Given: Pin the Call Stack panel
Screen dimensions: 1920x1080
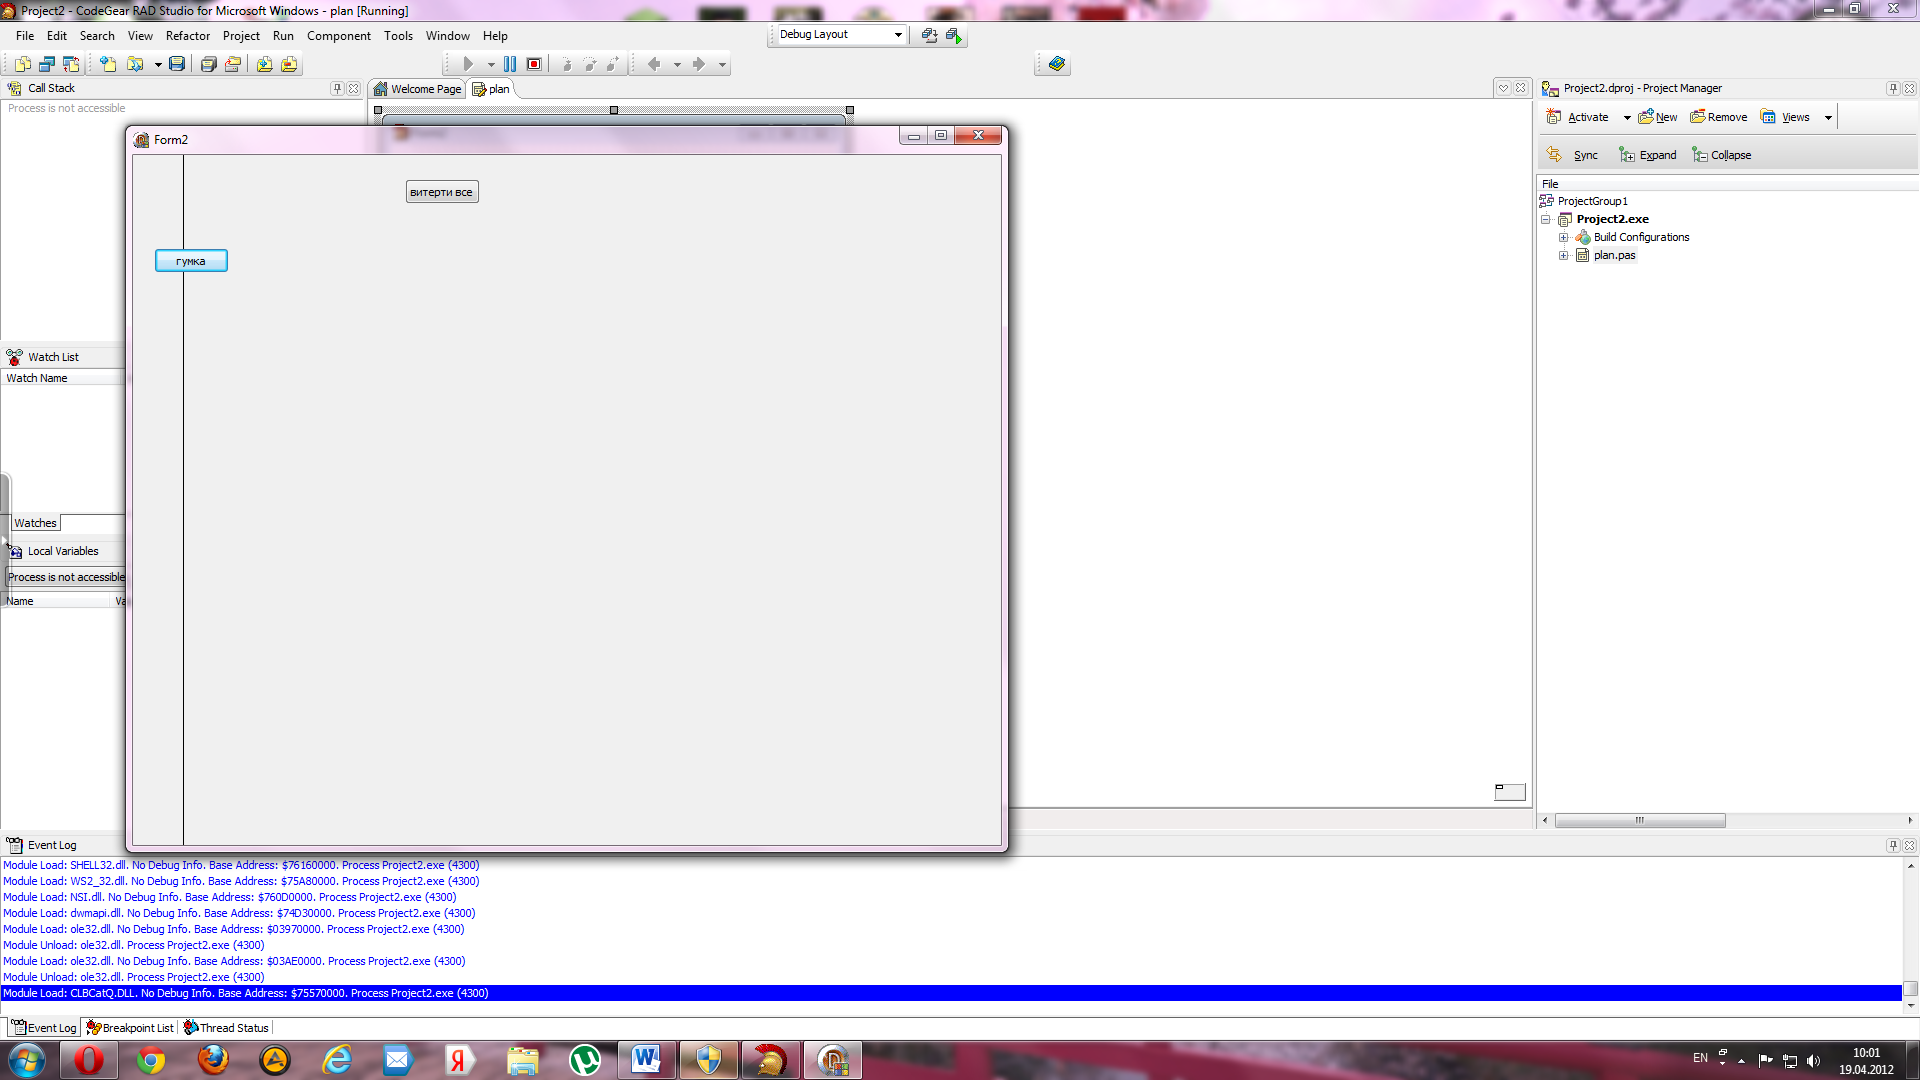Looking at the screenshot, I should 337,88.
